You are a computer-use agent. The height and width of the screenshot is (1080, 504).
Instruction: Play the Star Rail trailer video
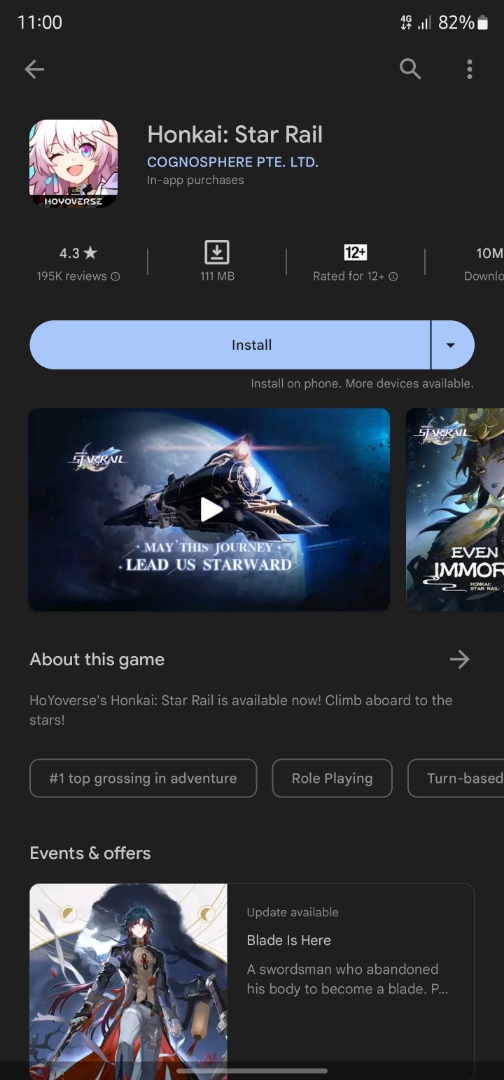(209, 509)
